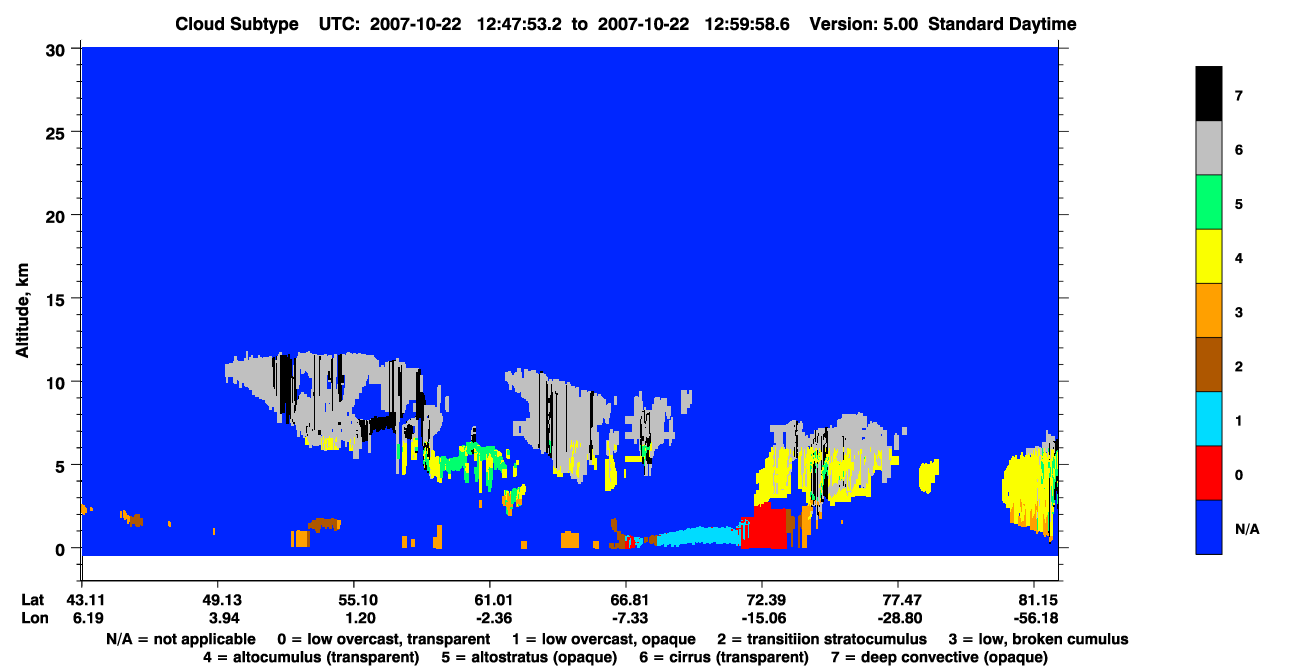Click the 'Lon' row label

coord(33,618)
